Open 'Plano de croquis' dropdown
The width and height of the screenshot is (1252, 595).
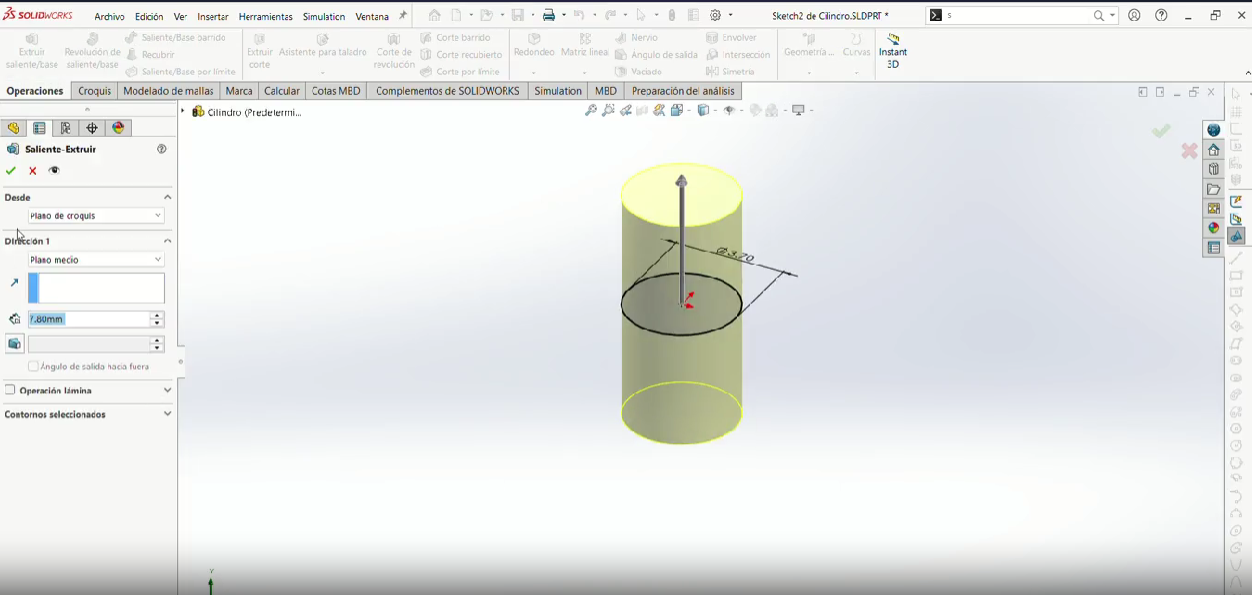tap(96, 216)
